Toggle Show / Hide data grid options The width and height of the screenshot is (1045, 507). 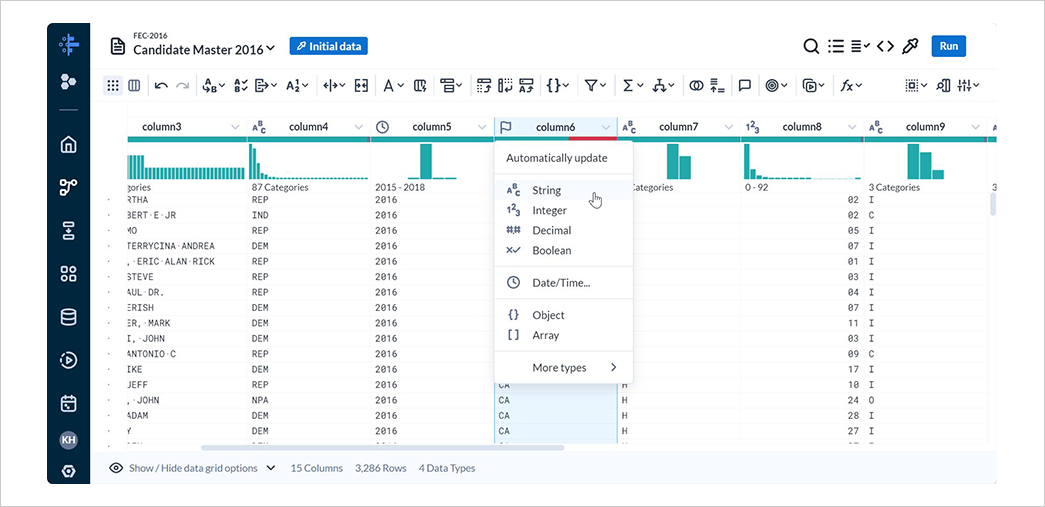coord(193,468)
